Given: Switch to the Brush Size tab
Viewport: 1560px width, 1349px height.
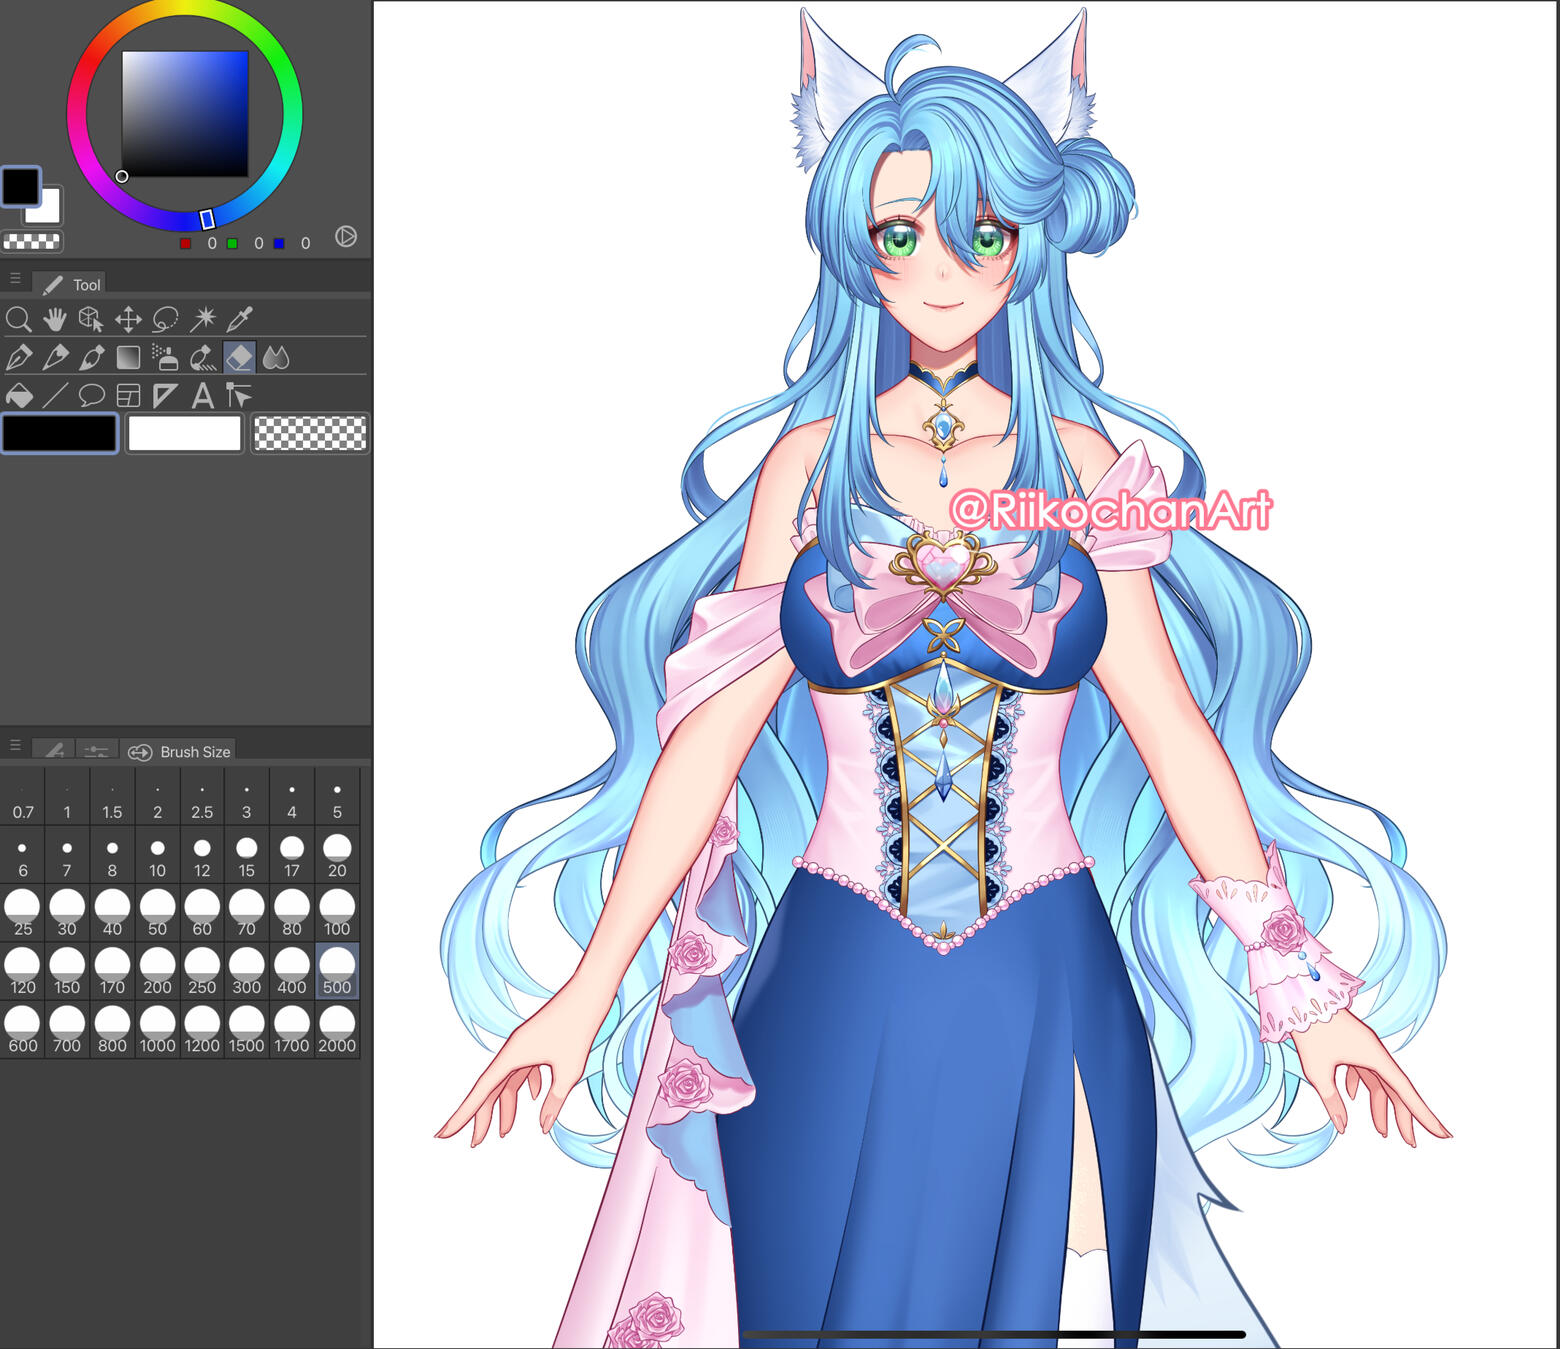Looking at the screenshot, I should click(x=182, y=751).
